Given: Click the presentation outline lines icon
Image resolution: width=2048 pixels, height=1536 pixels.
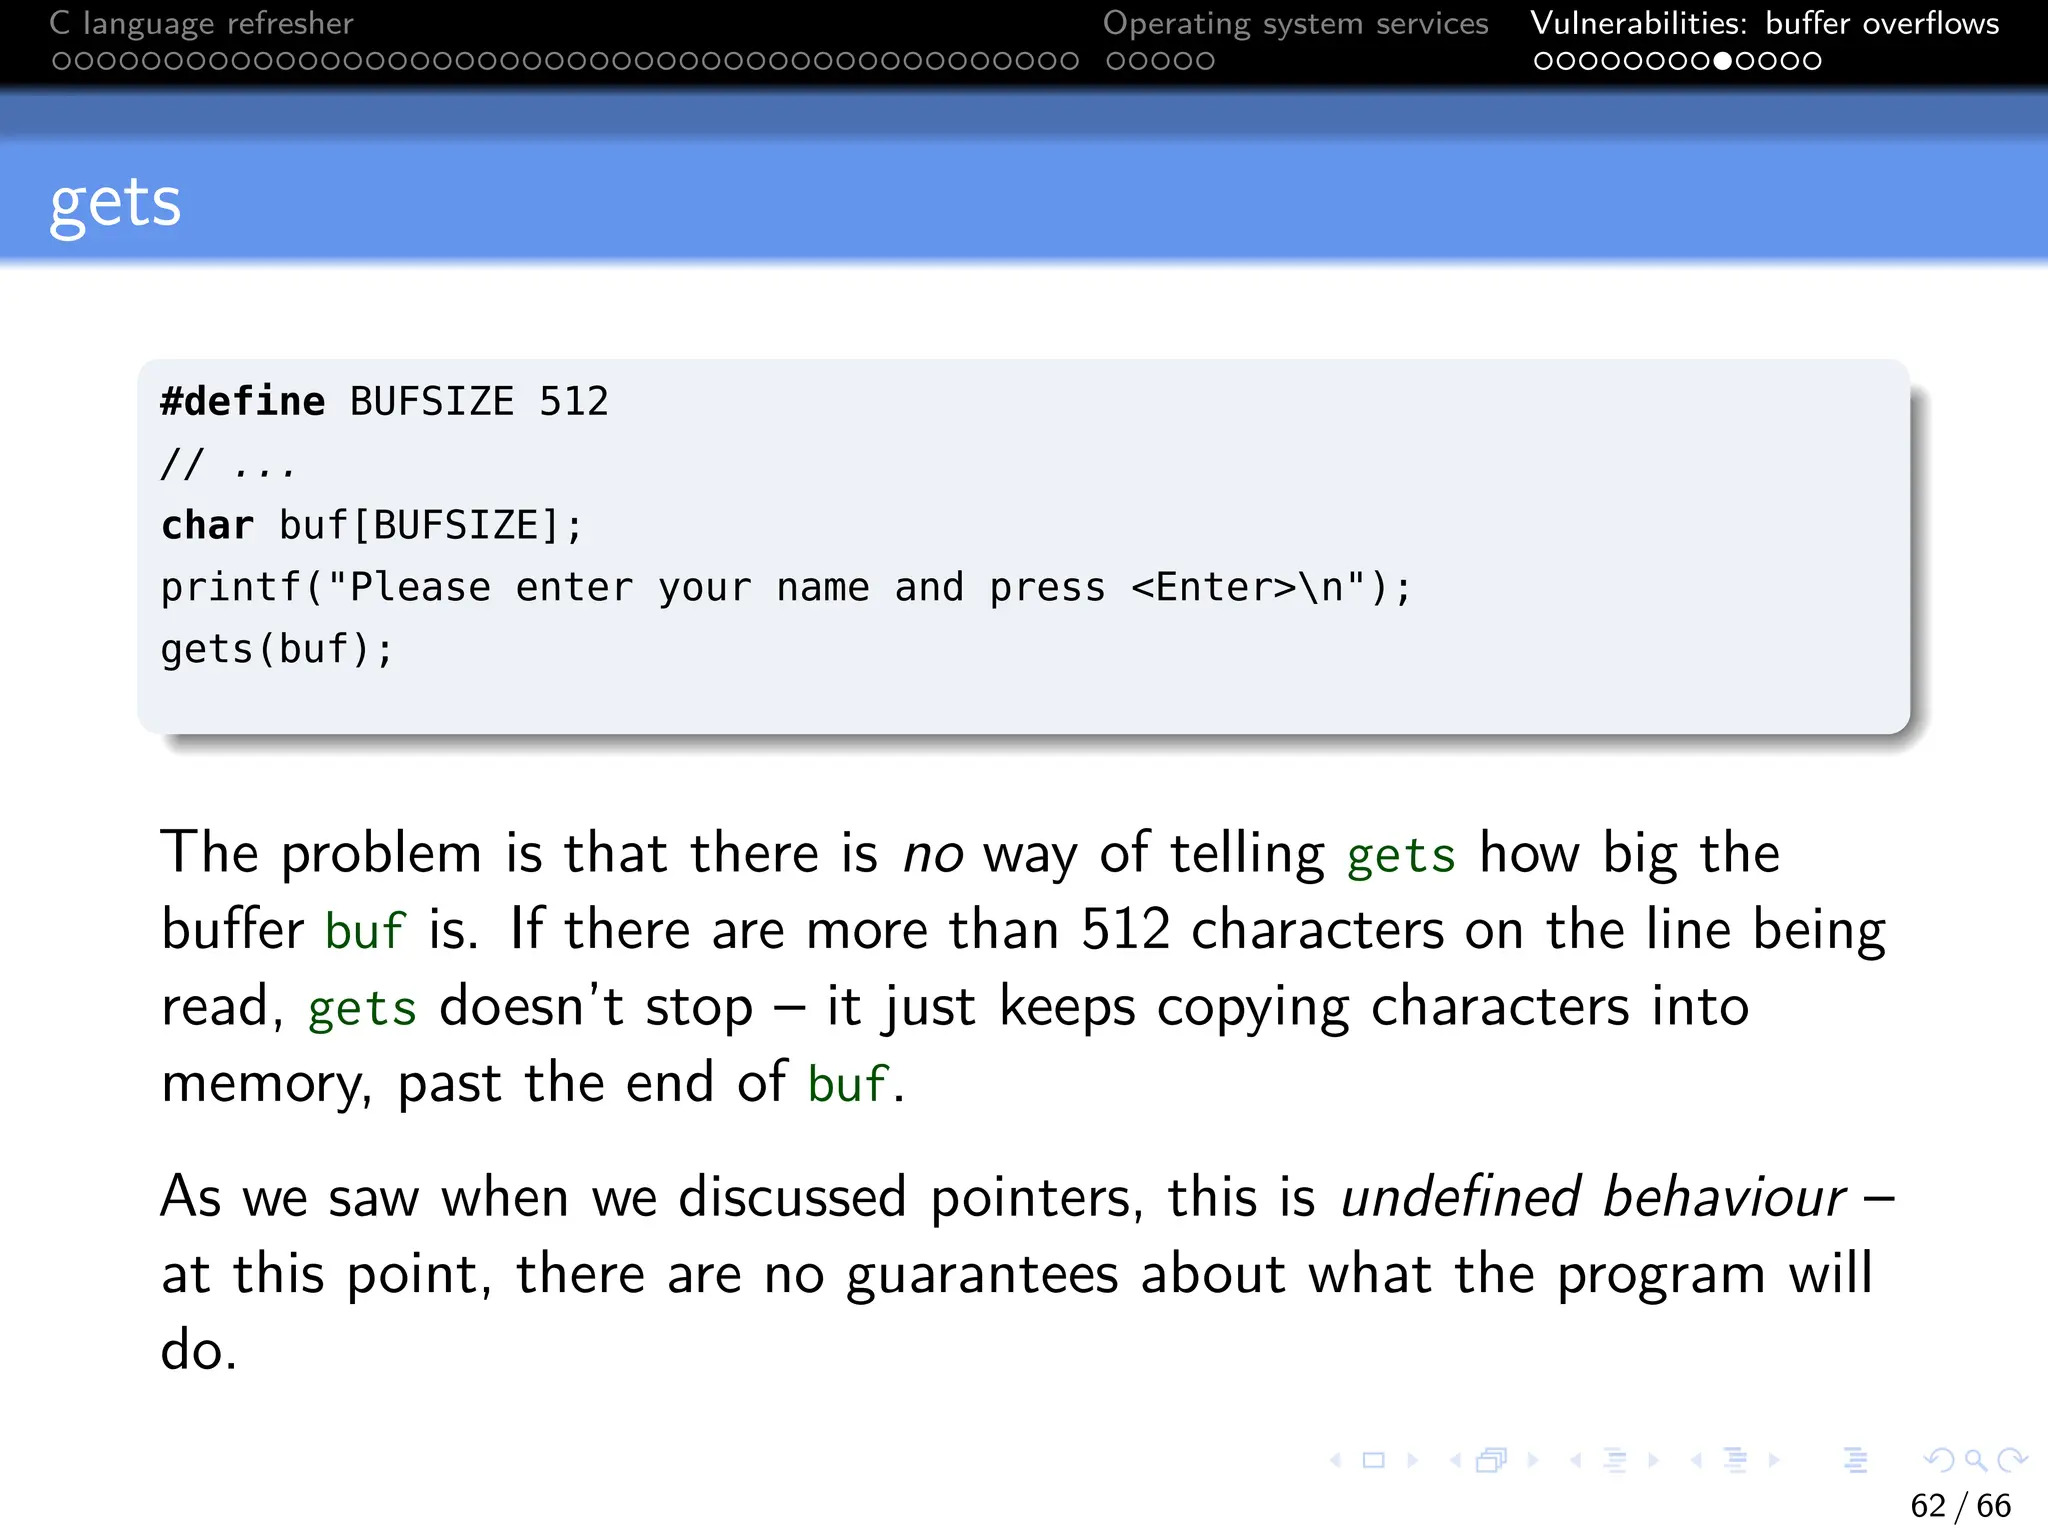Looking at the screenshot, I should 1856,1461.
